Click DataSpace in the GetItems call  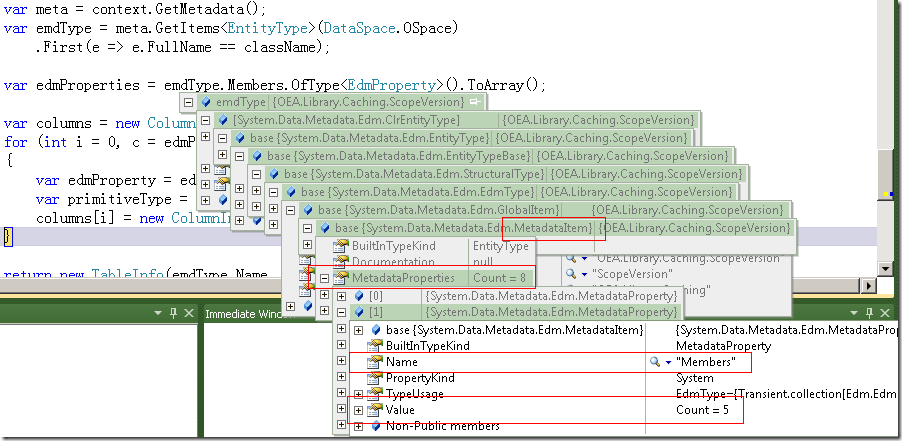click(x=356, y=28)
